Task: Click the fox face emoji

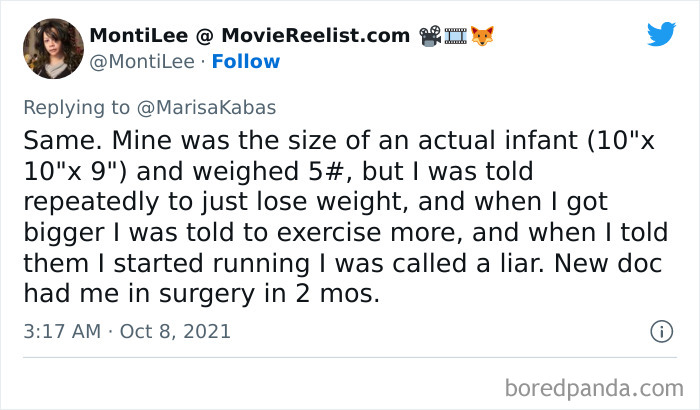Action: tap(484, 36)
